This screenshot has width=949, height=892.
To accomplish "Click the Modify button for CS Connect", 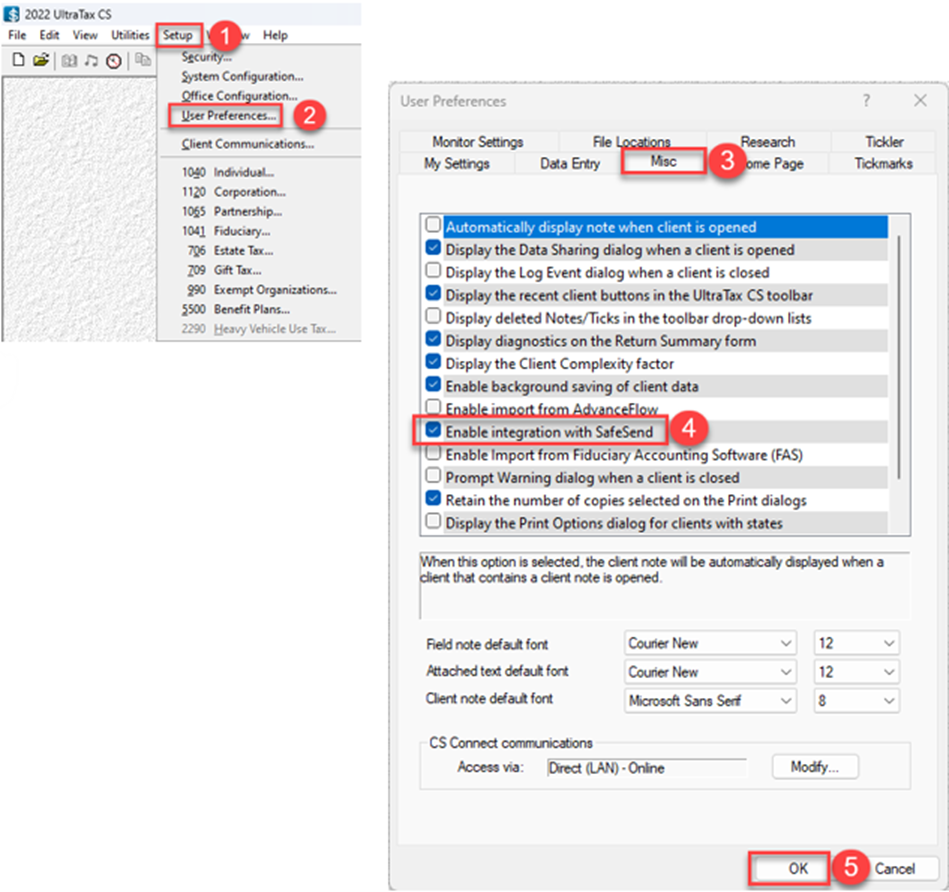I will pos(815,767).
